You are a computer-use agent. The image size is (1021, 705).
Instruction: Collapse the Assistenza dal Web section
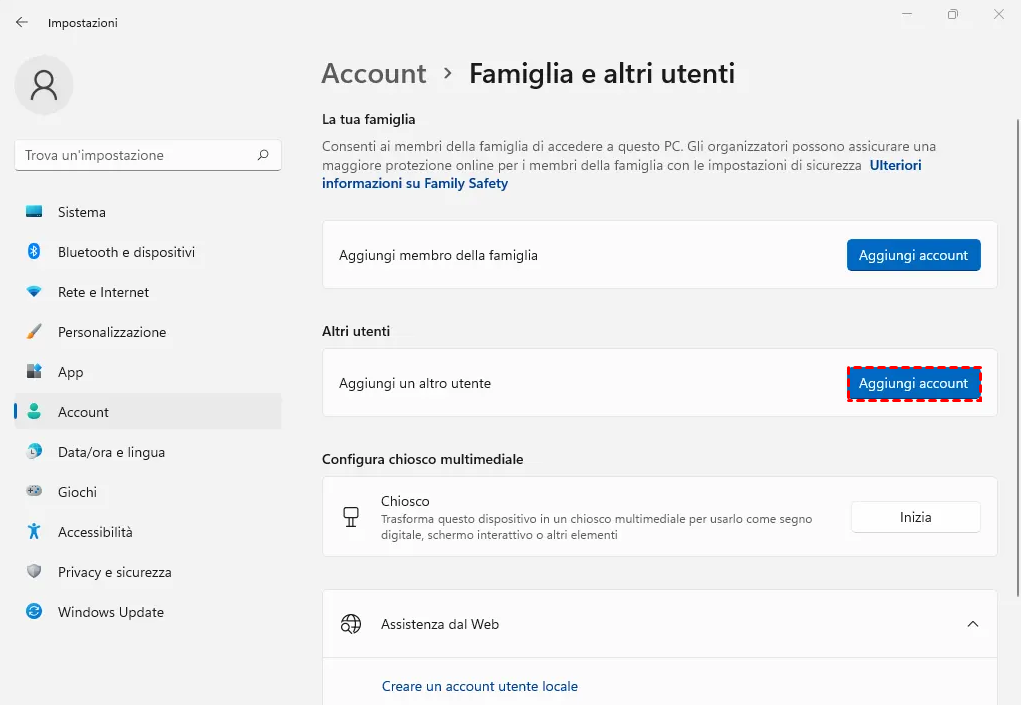click(x=972, y=624)
